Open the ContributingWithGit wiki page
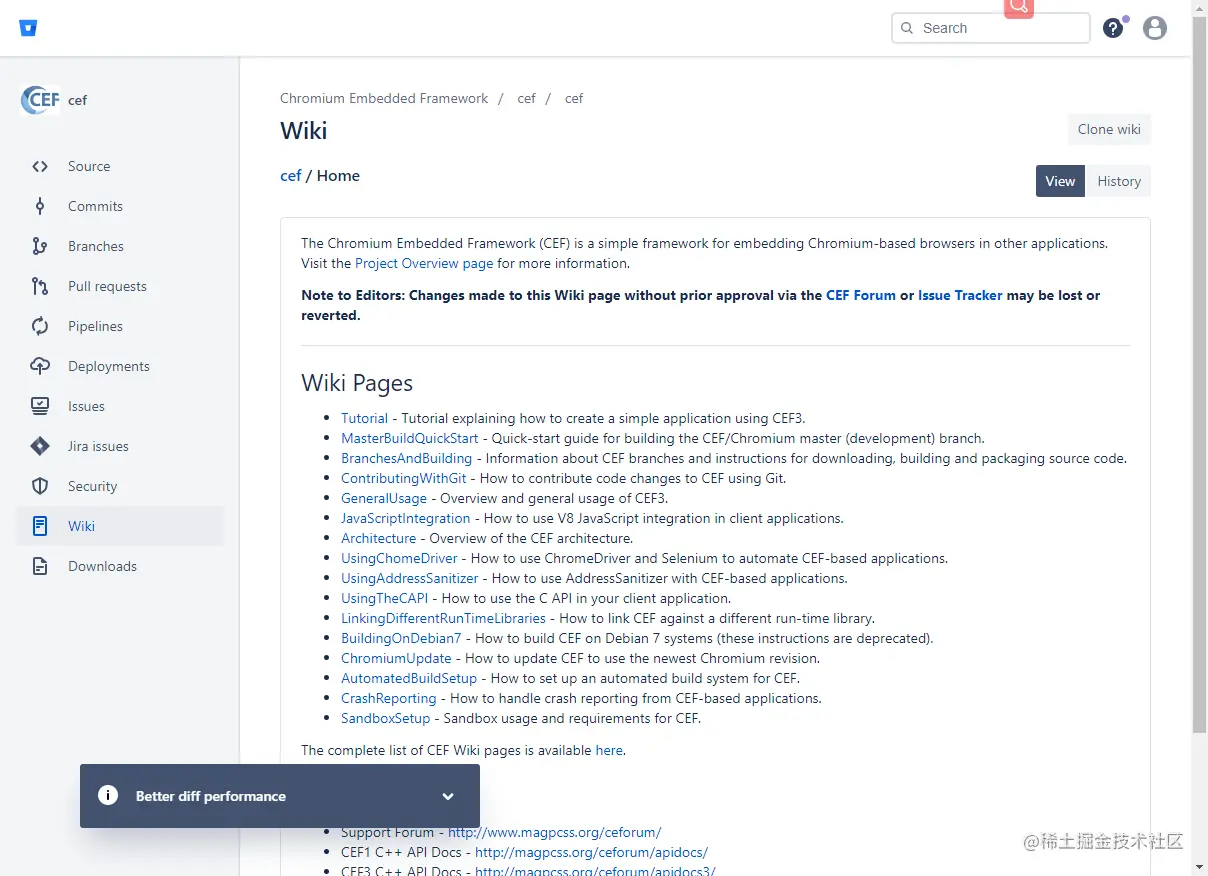1208x876 pixels. [404, 479]
